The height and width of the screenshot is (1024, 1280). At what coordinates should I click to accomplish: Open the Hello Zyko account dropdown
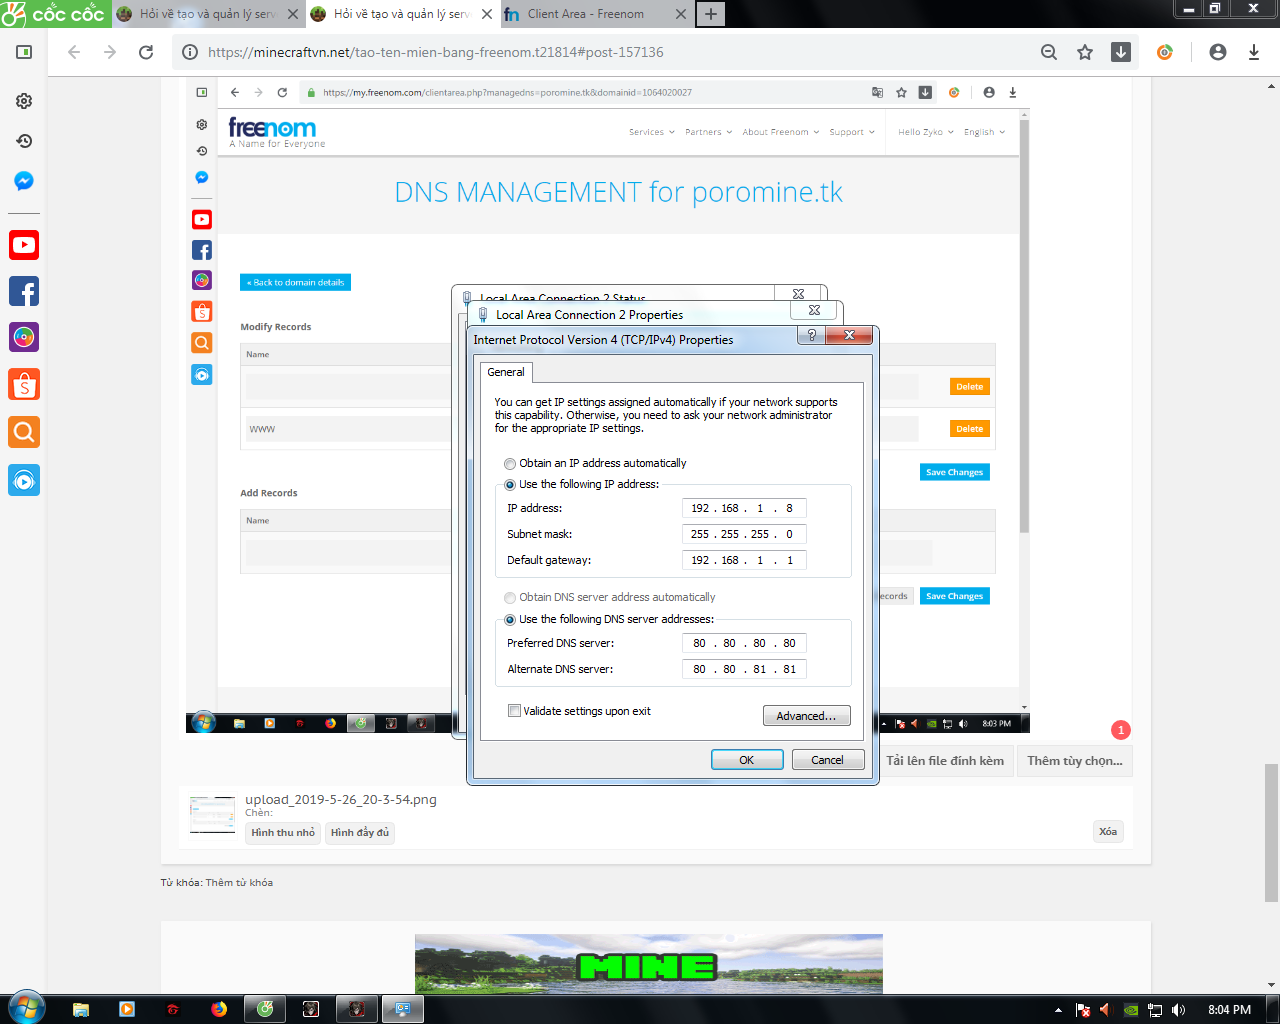pos(926,132)
